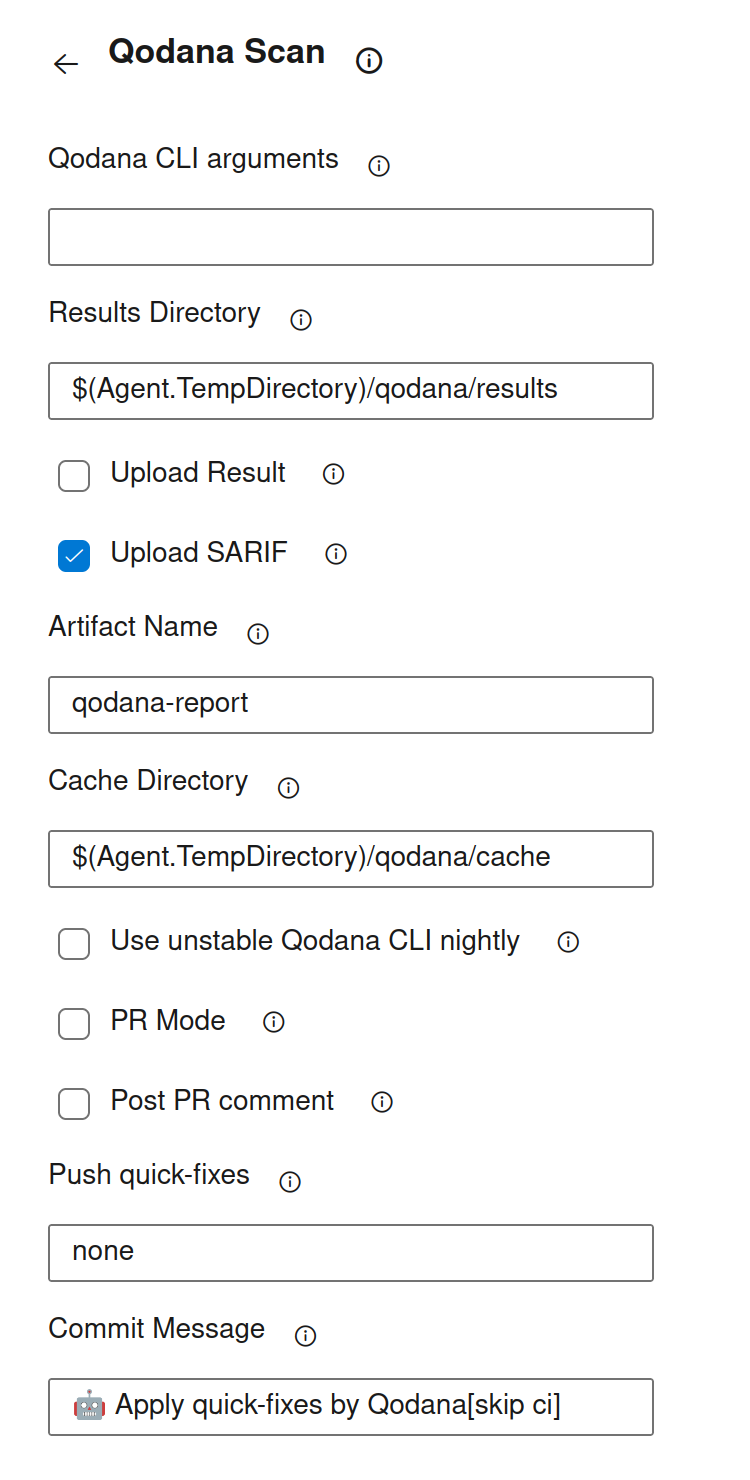This screenshot has width=750, height=1480.
Task: View the Commit Message help tooltip
Action: click(304, 1336)
